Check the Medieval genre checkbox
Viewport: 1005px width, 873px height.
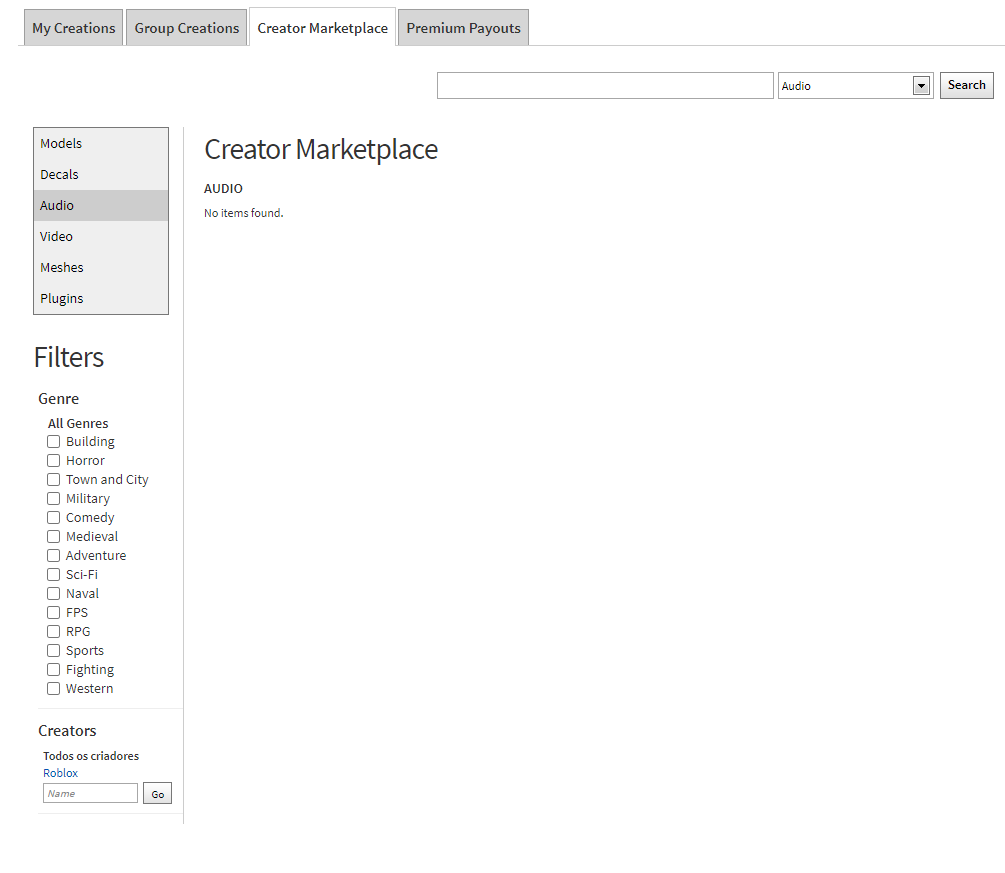click(x=53, y=536)
